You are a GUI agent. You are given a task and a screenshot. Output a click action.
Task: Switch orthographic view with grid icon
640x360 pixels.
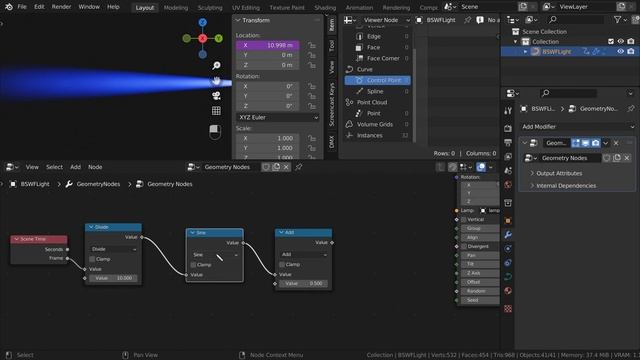[x=216, y=111]
